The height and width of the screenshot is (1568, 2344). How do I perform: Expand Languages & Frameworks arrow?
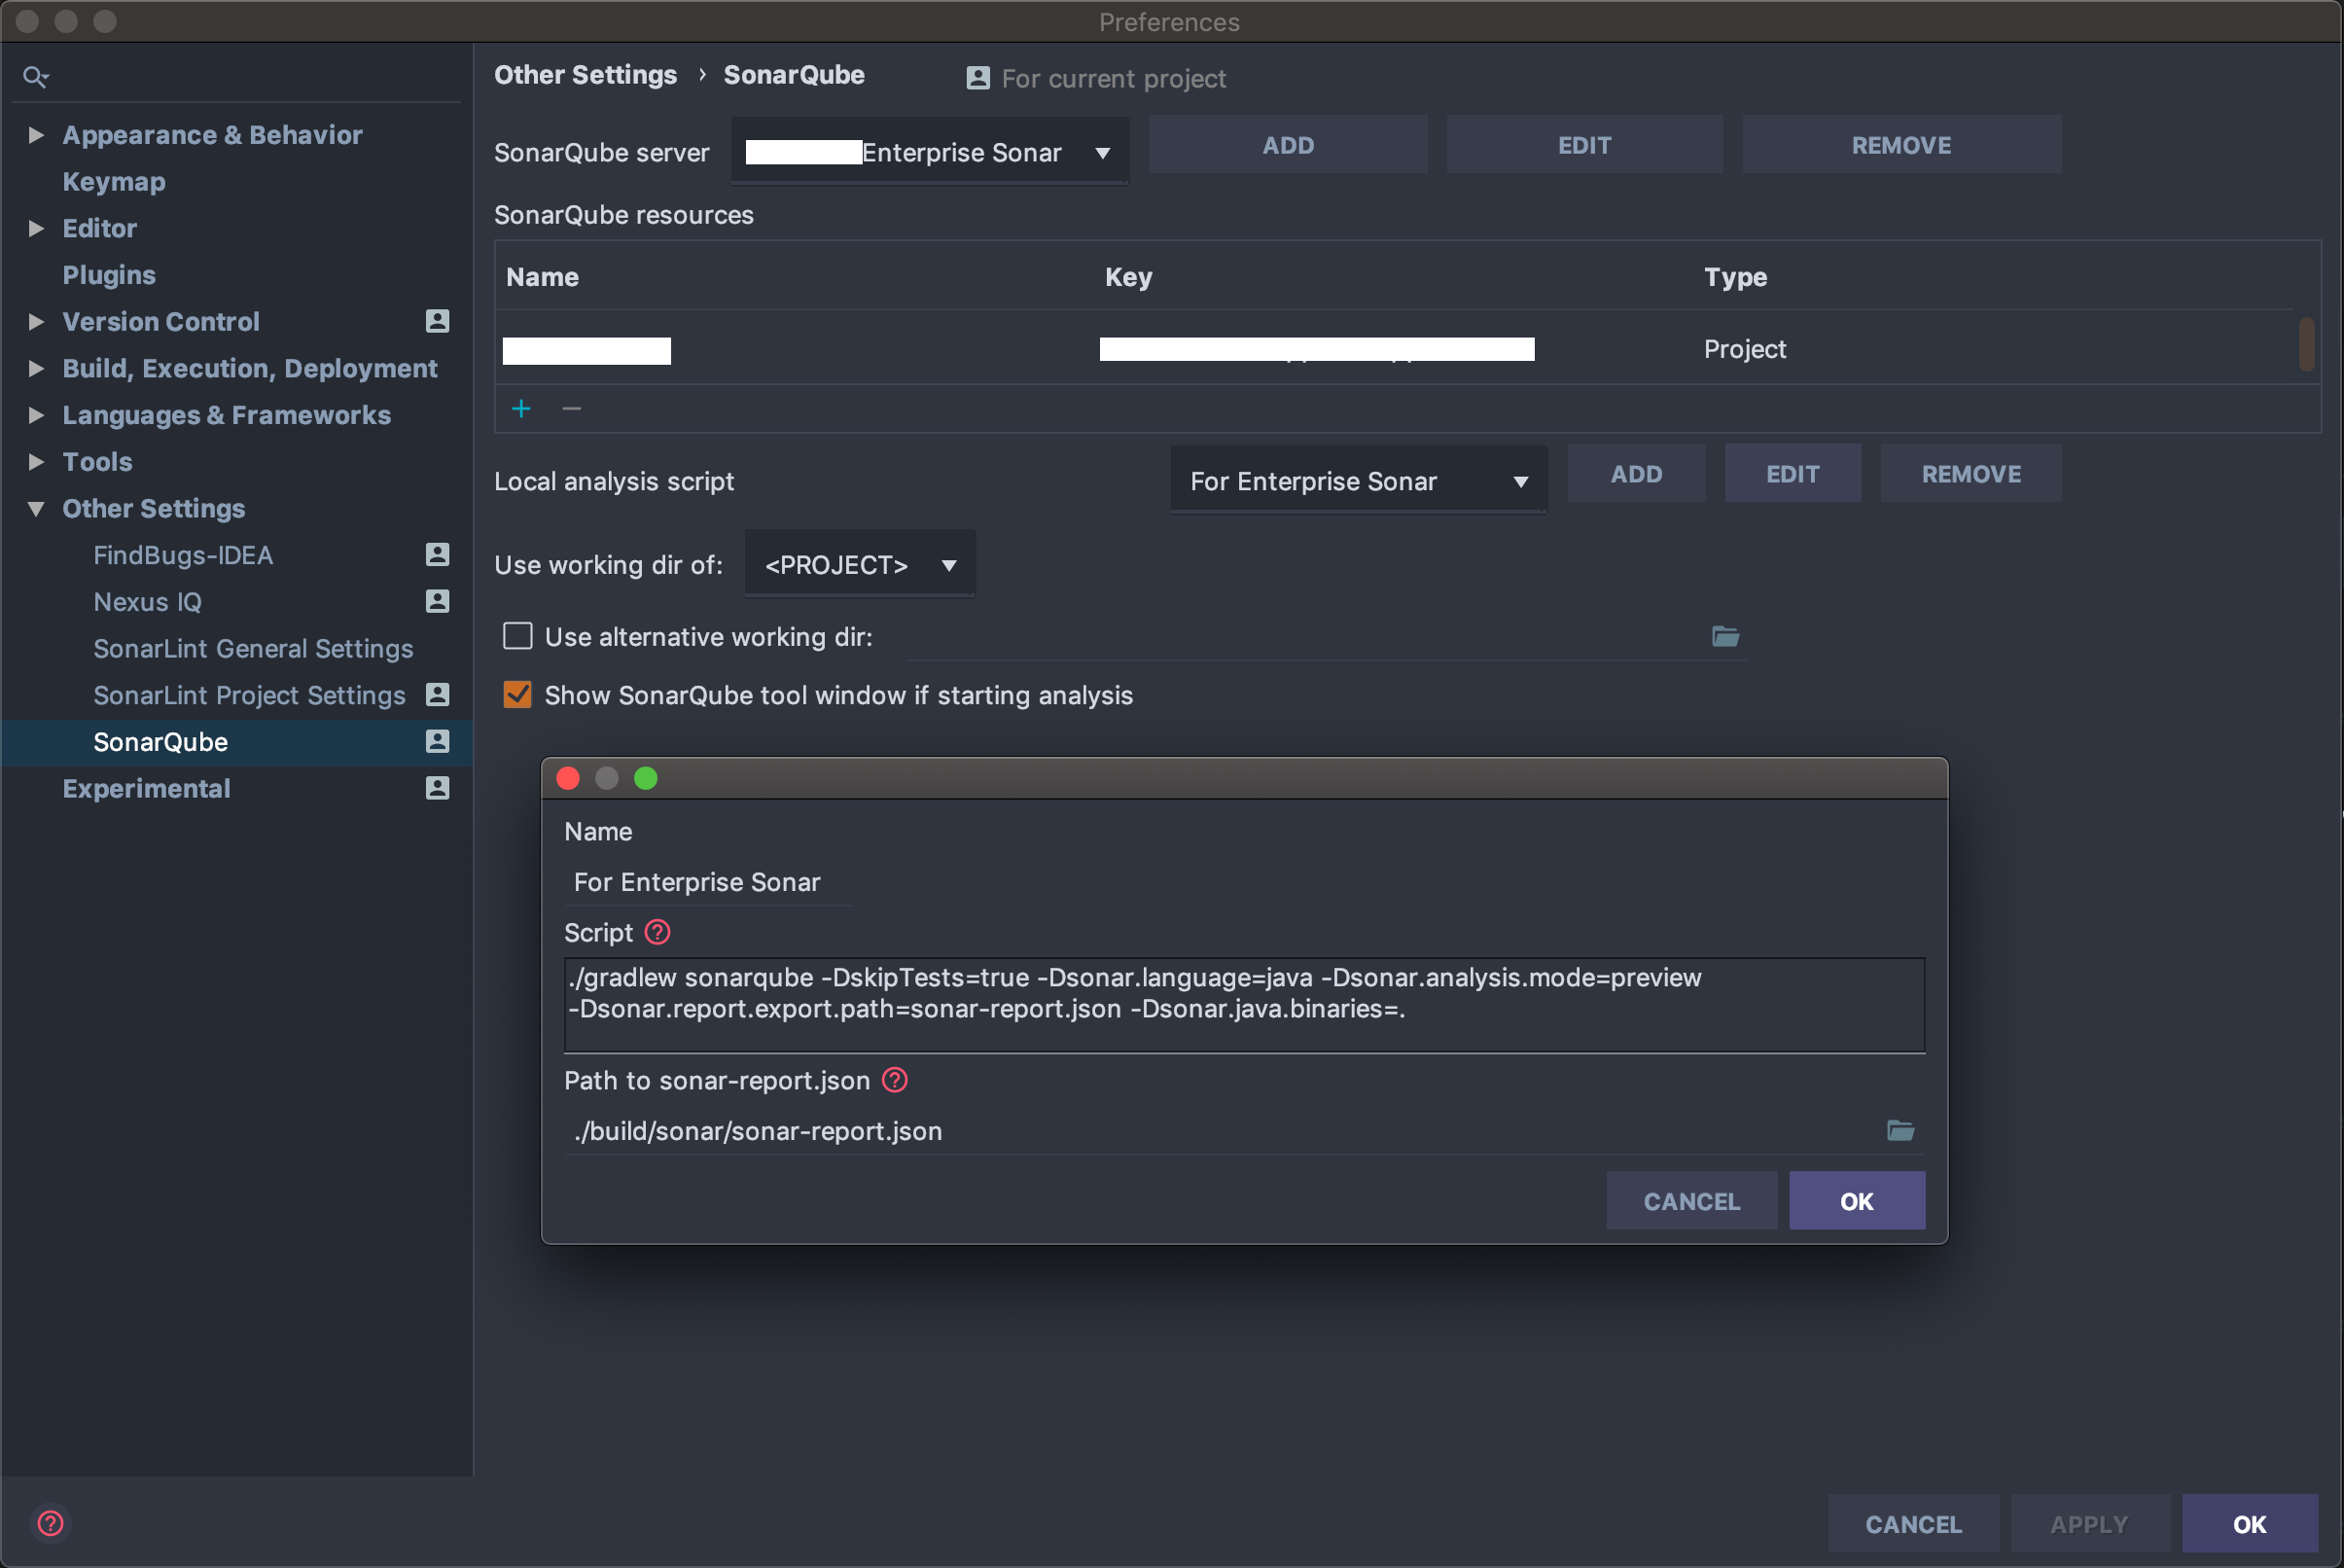click(36, 414)
